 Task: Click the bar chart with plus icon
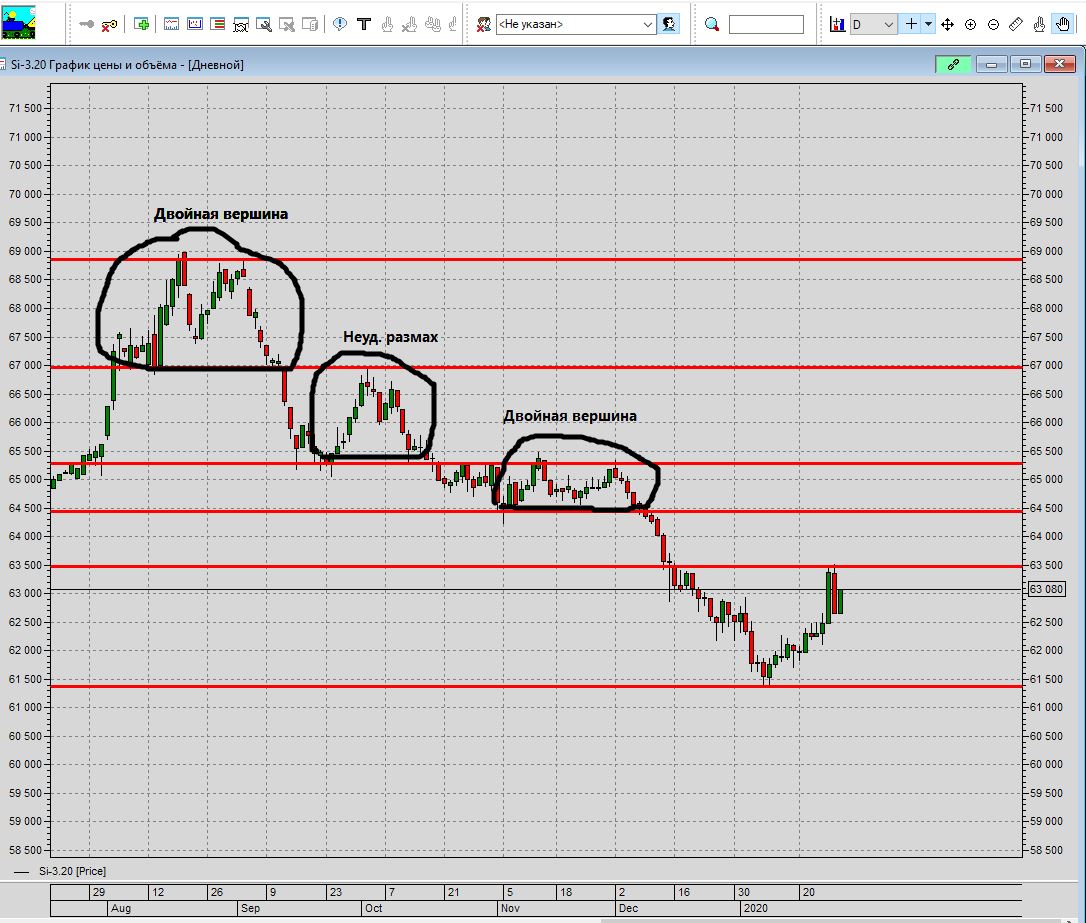[x=837, y=24]
